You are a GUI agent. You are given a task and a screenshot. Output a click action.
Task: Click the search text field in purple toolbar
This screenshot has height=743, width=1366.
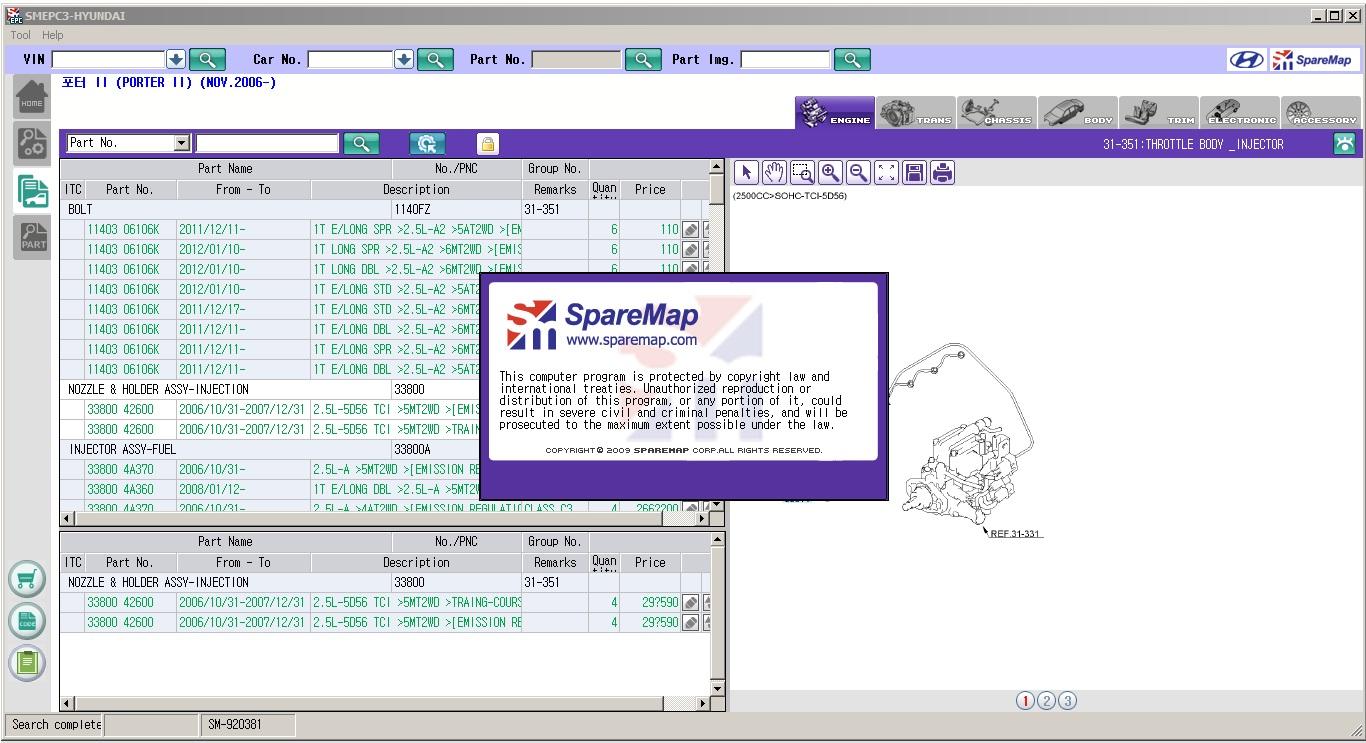coord(267,143)
